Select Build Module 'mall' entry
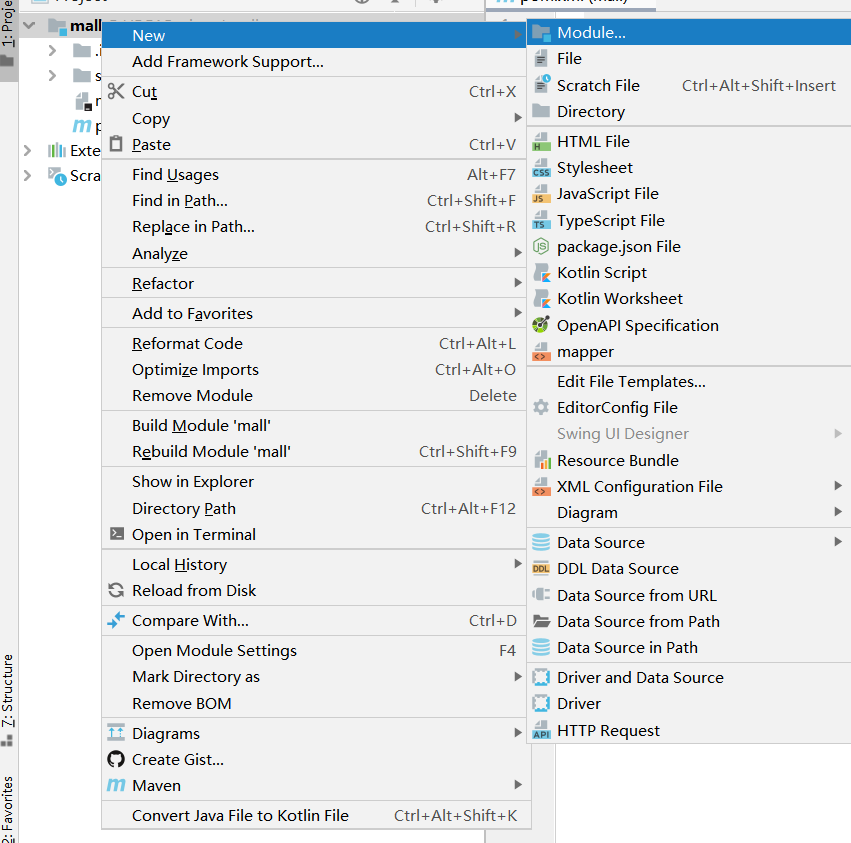 pyautogui.click(x=314, y=426)
